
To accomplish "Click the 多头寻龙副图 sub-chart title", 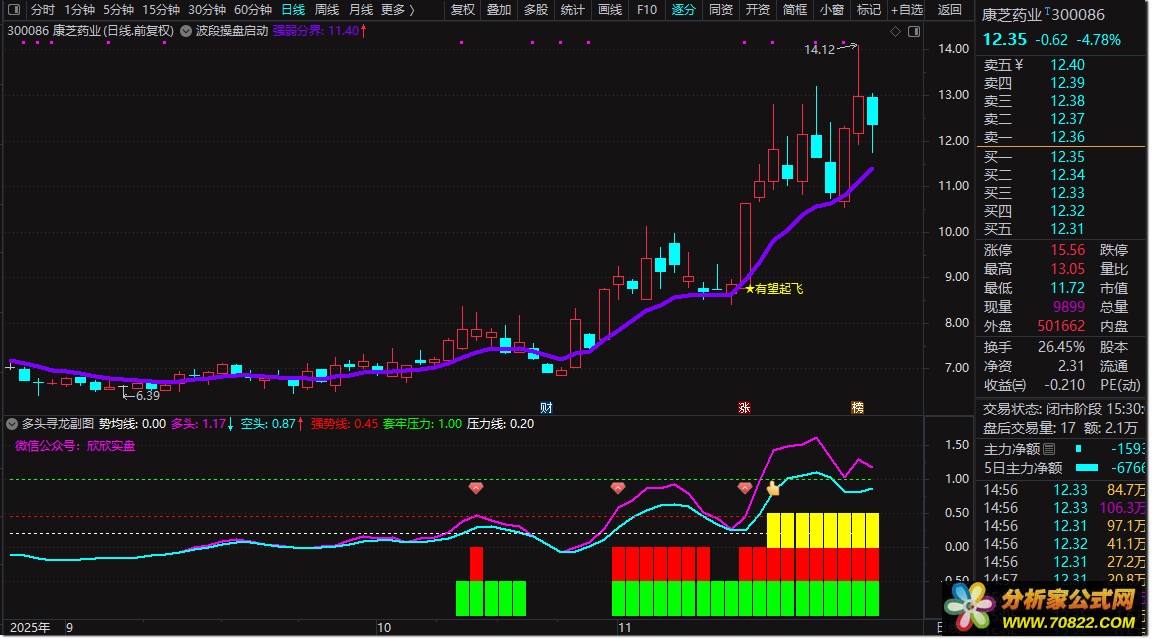I will 58,424.
